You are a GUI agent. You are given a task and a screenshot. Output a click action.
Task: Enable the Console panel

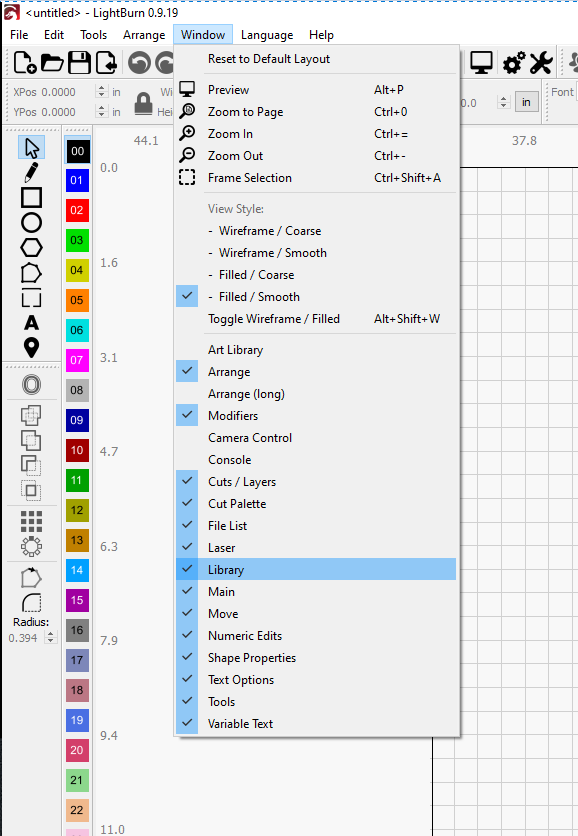pyautogui.click(x=316, y=460)
